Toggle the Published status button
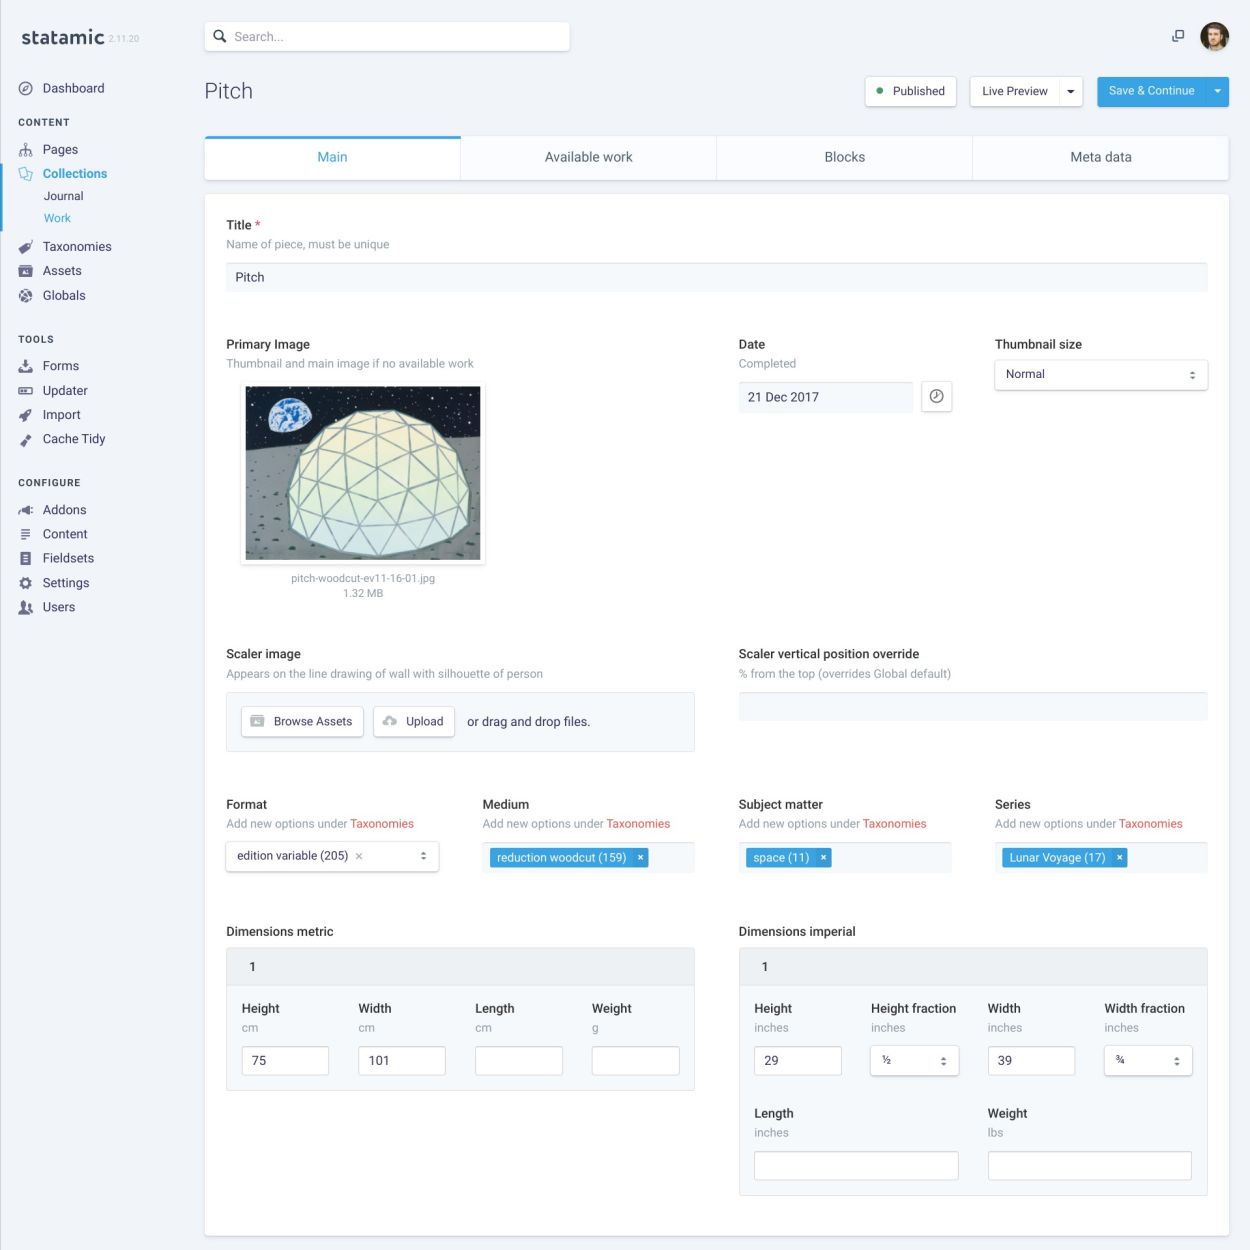Image resolution: width=1250 pixels, height=1250 pixels. 910,91
